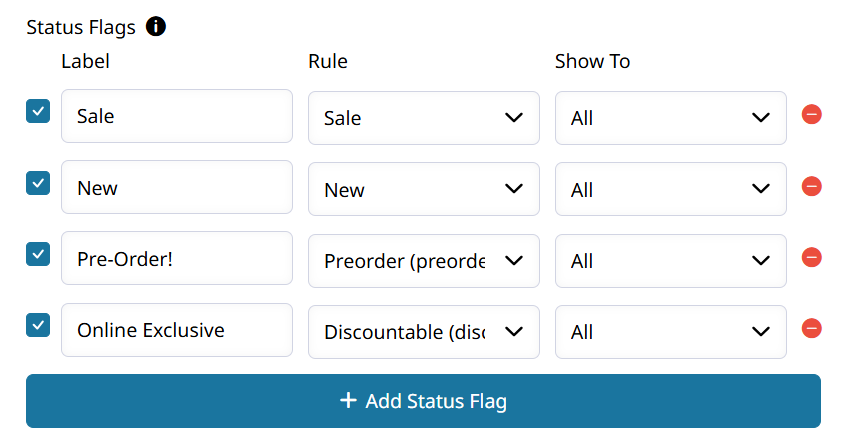This screenshot has width=863, height=444.
Task: Open the New rule dropdown
Action: coord(424,189)
